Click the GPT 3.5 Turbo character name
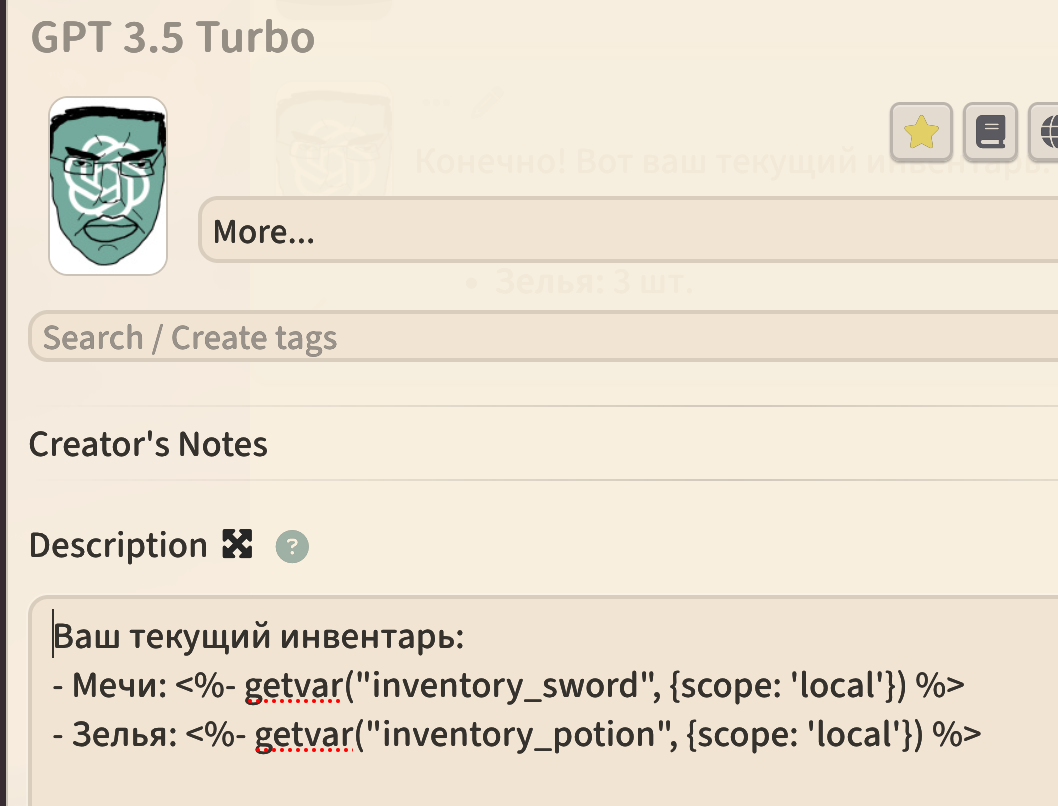The height and width of the screenshot is (806, 1058). tap(173, 36)
